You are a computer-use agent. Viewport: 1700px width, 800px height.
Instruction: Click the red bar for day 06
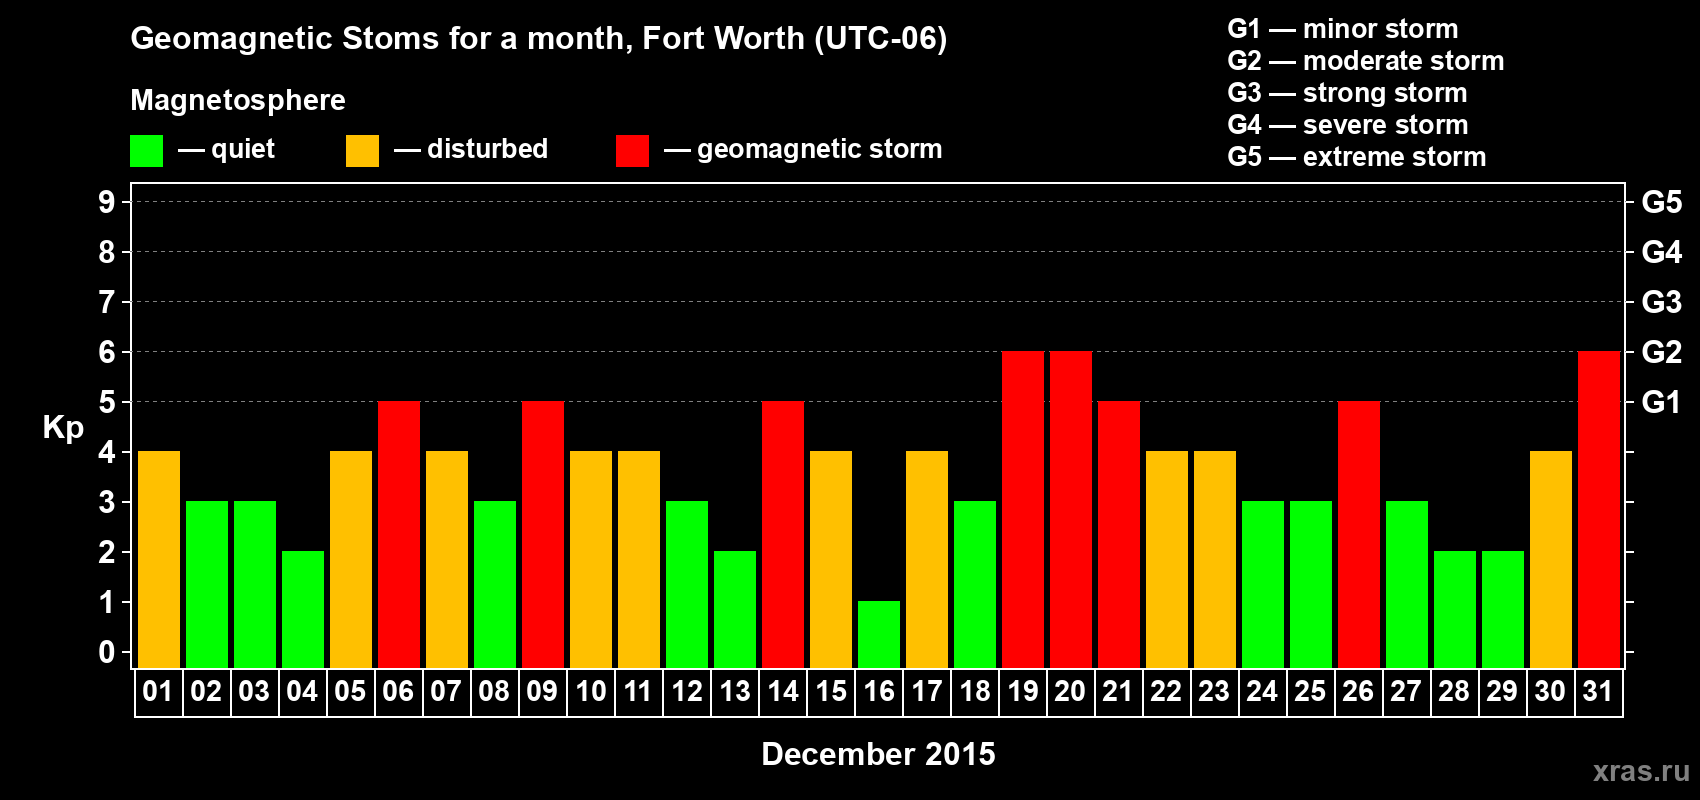click(399, 534)
